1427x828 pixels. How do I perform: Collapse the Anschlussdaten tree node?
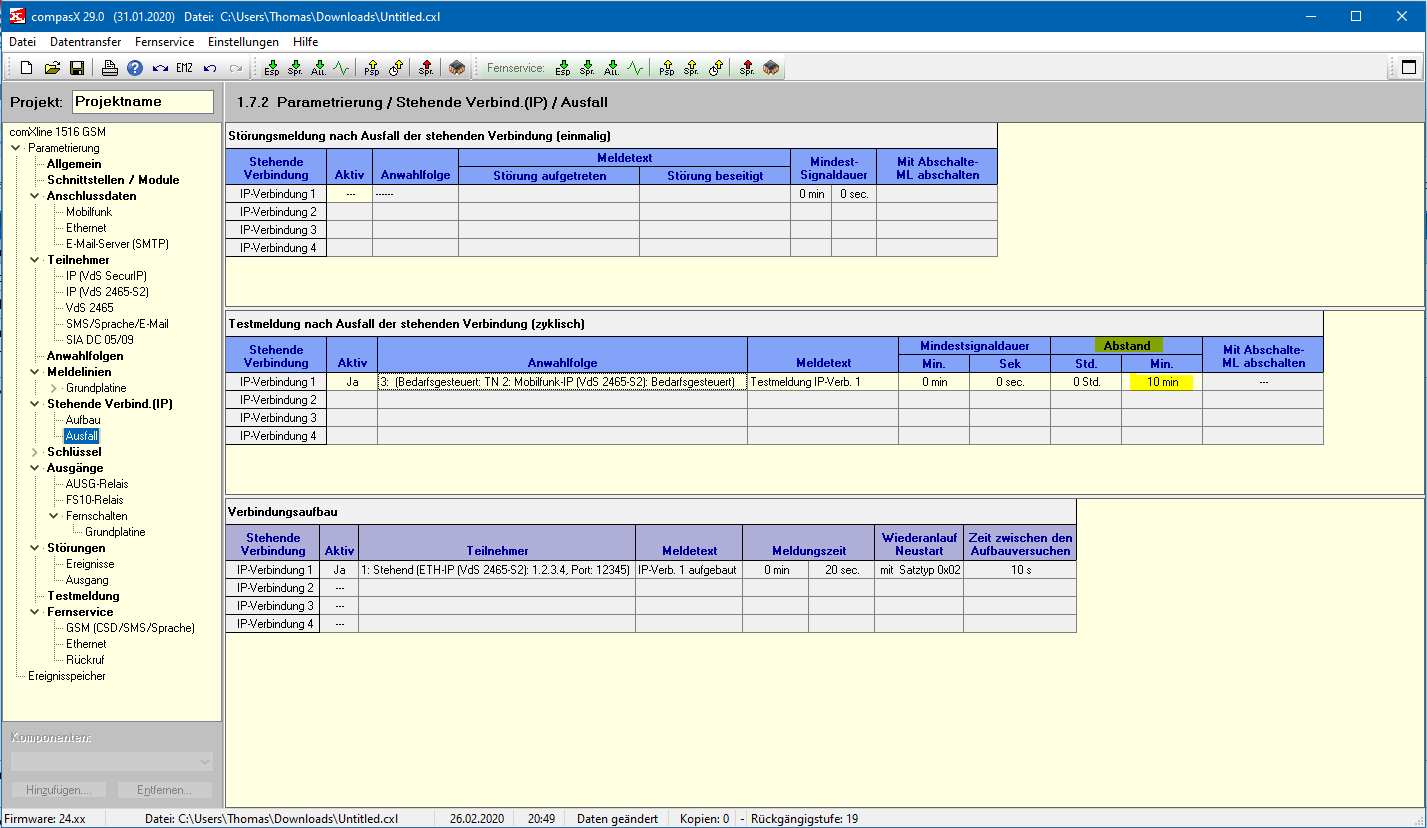coord(35,196)
